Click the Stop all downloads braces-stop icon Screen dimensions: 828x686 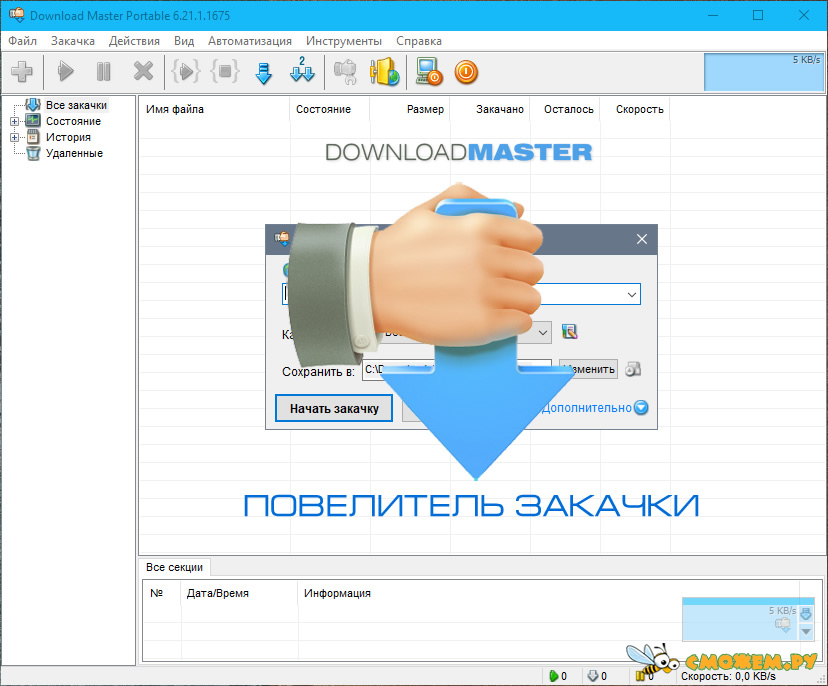click(225, 71)
